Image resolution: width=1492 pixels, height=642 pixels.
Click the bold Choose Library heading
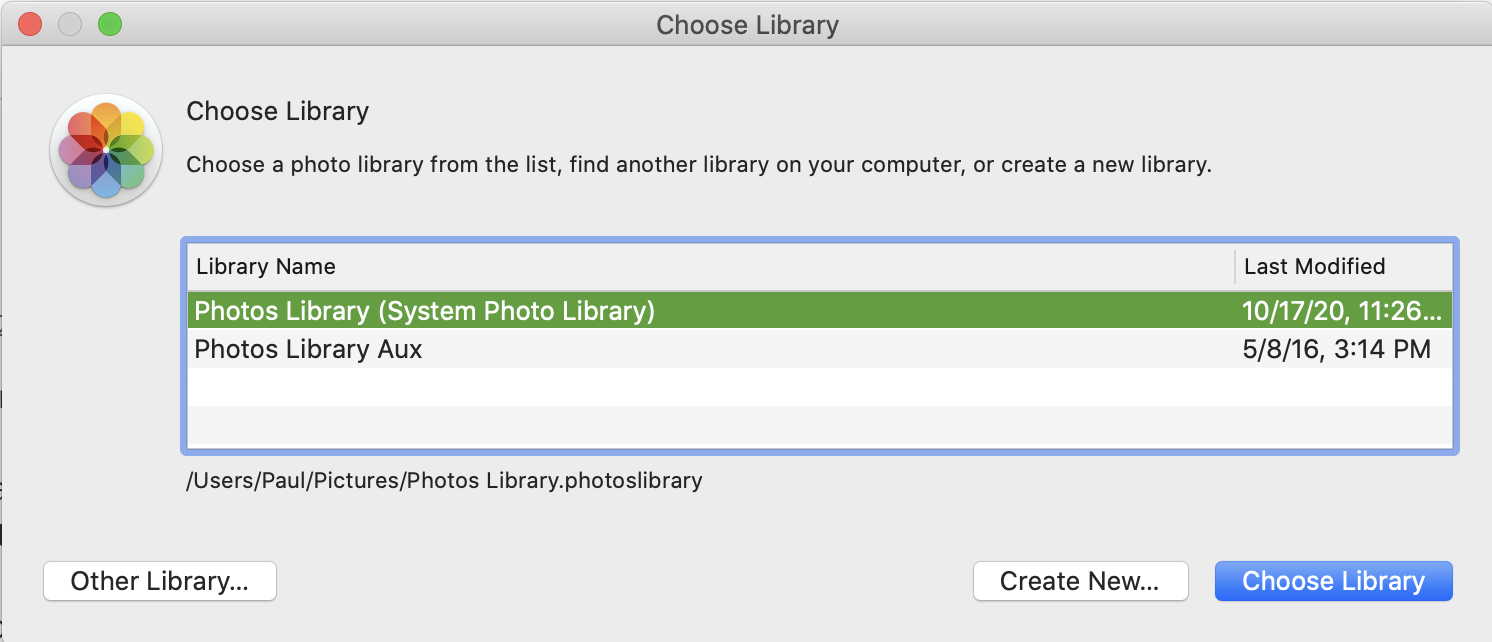(278, 111)
